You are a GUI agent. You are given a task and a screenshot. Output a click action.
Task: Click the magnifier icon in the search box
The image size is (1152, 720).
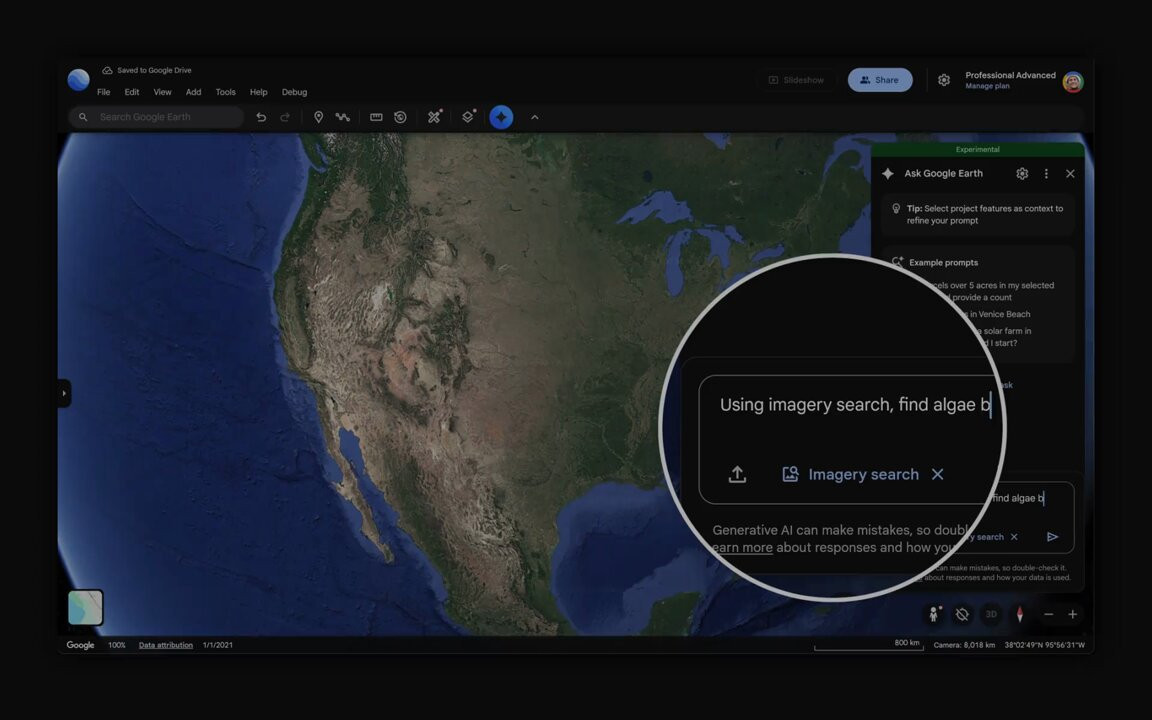[83, 117]
